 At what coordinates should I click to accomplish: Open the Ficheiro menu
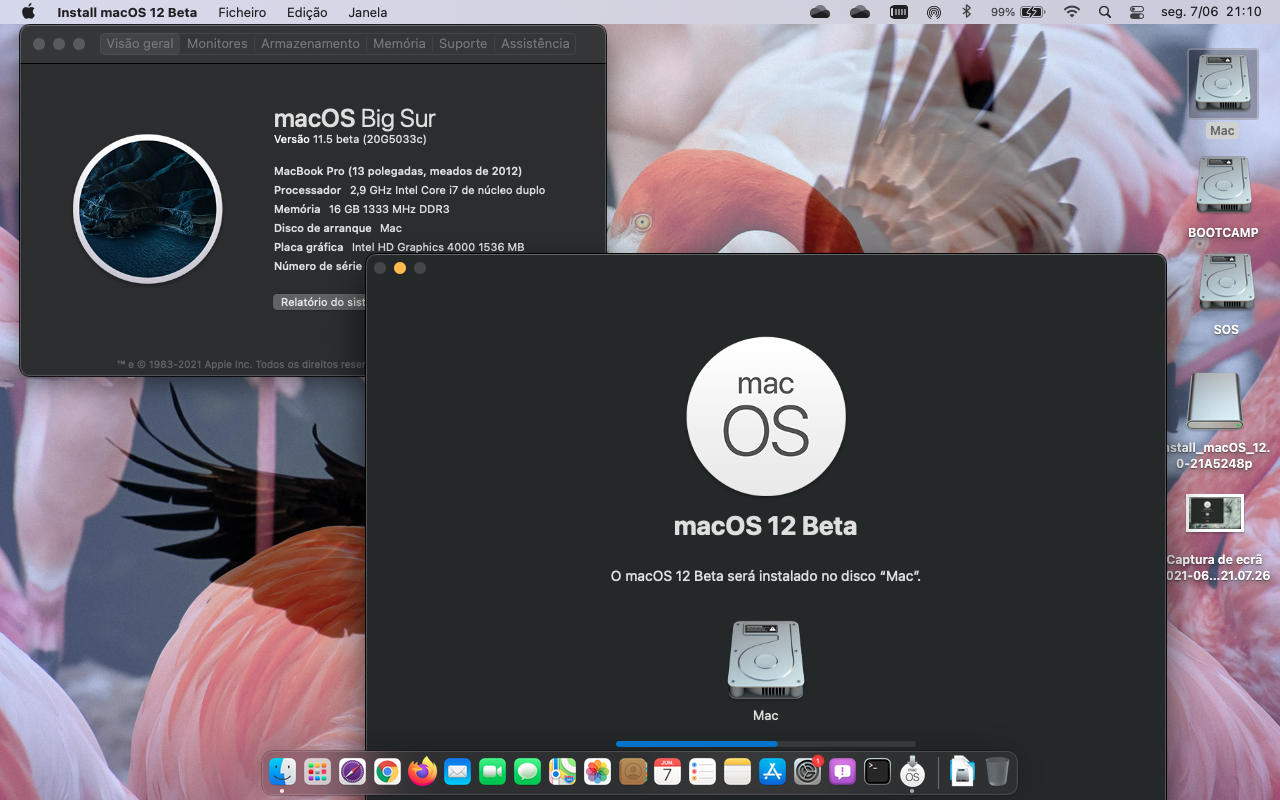[x=242, y=12]
